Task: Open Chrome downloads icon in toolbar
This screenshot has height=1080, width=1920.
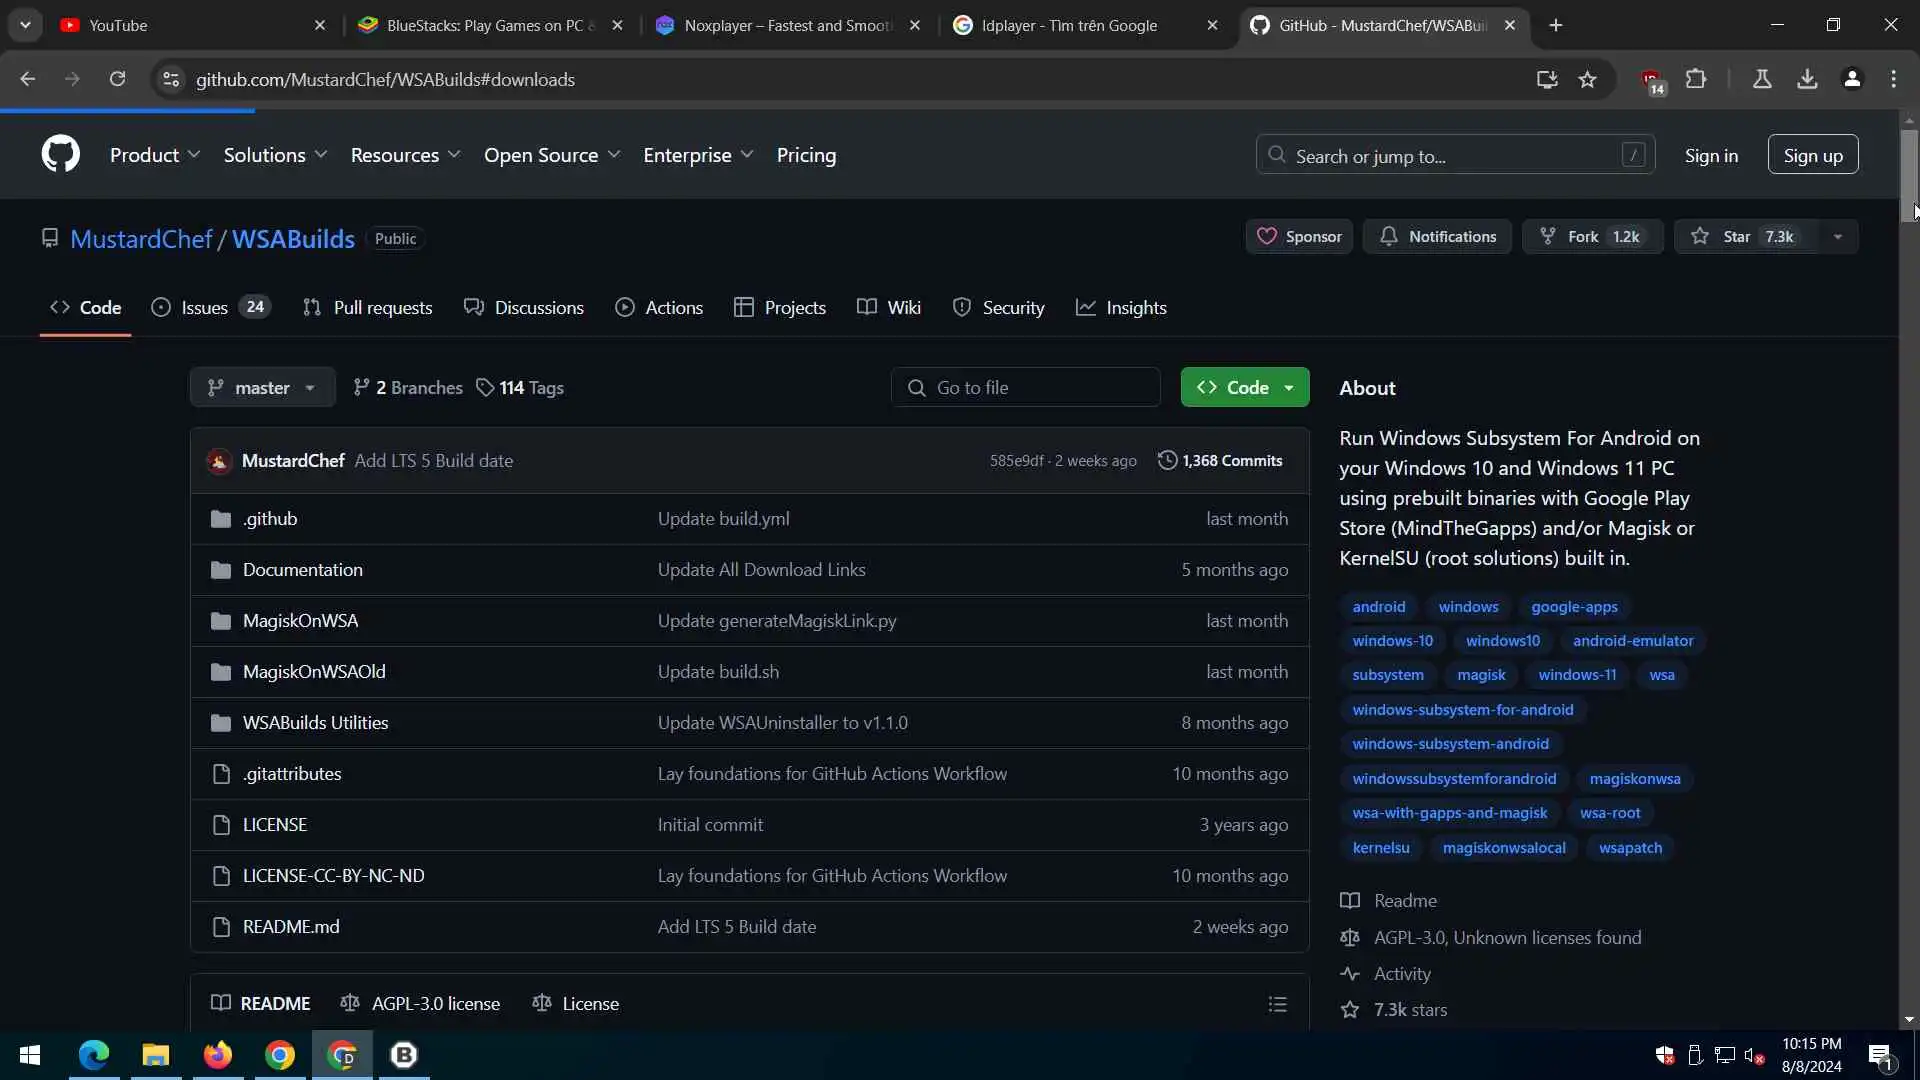Action: pos(1807,79)
